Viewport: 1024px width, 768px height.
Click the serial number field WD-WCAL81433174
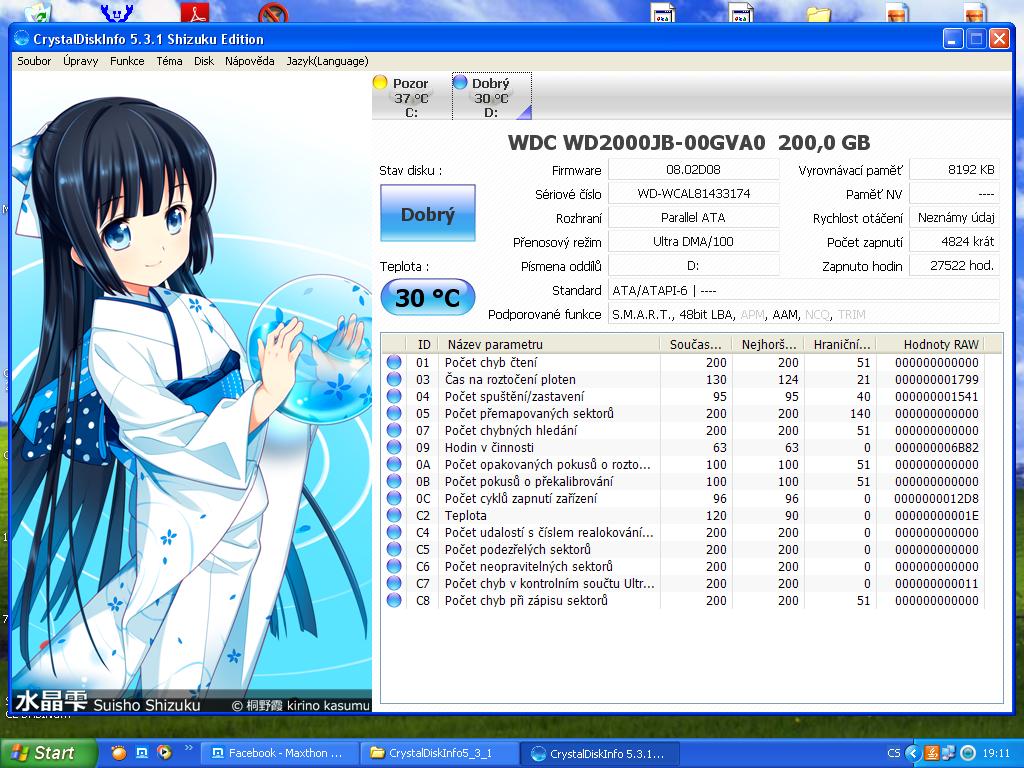pyautogui.click(x=694, y=193)
